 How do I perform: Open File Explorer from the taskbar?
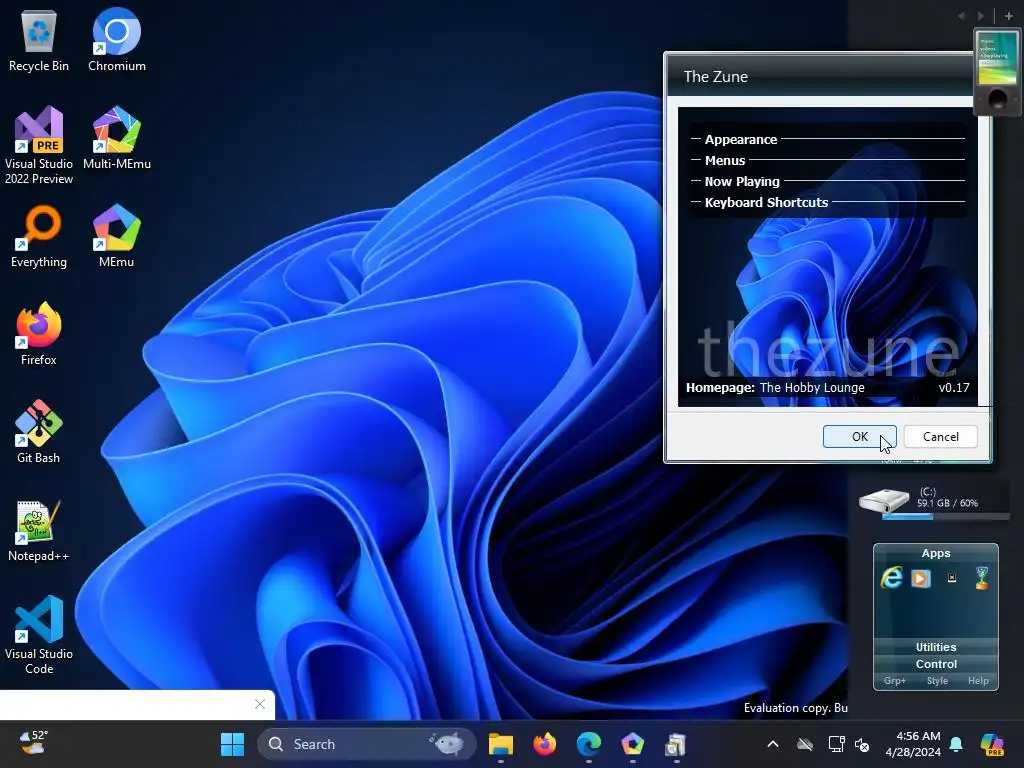coord(501,744)
